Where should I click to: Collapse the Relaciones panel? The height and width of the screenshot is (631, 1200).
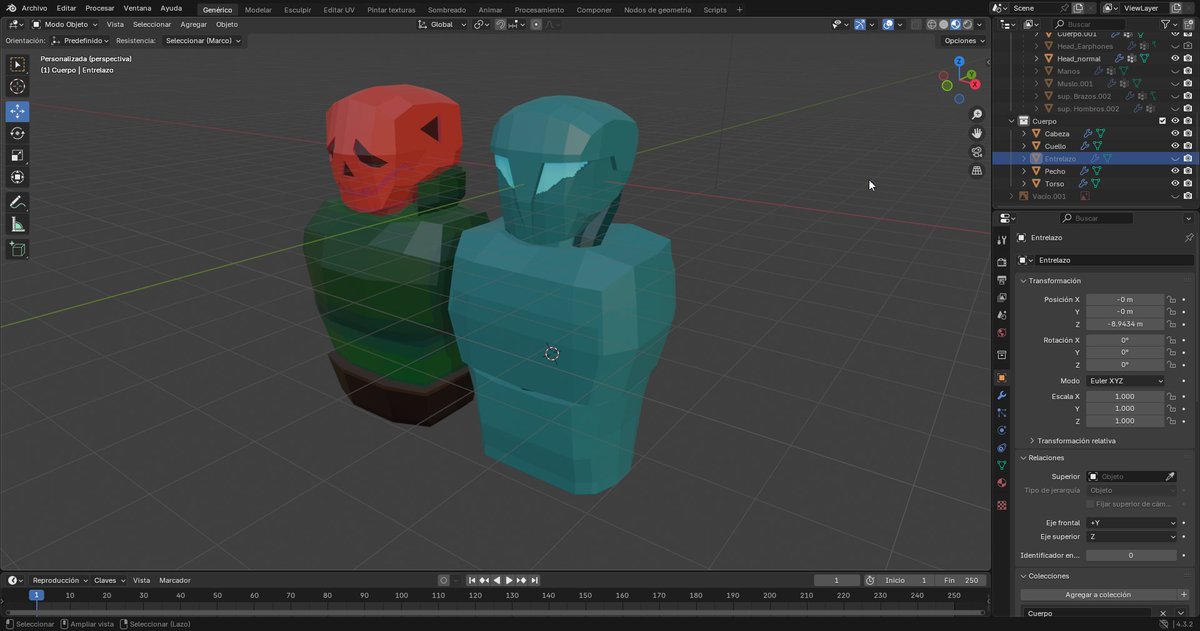pyautogui.click(x=1046, y=458)
